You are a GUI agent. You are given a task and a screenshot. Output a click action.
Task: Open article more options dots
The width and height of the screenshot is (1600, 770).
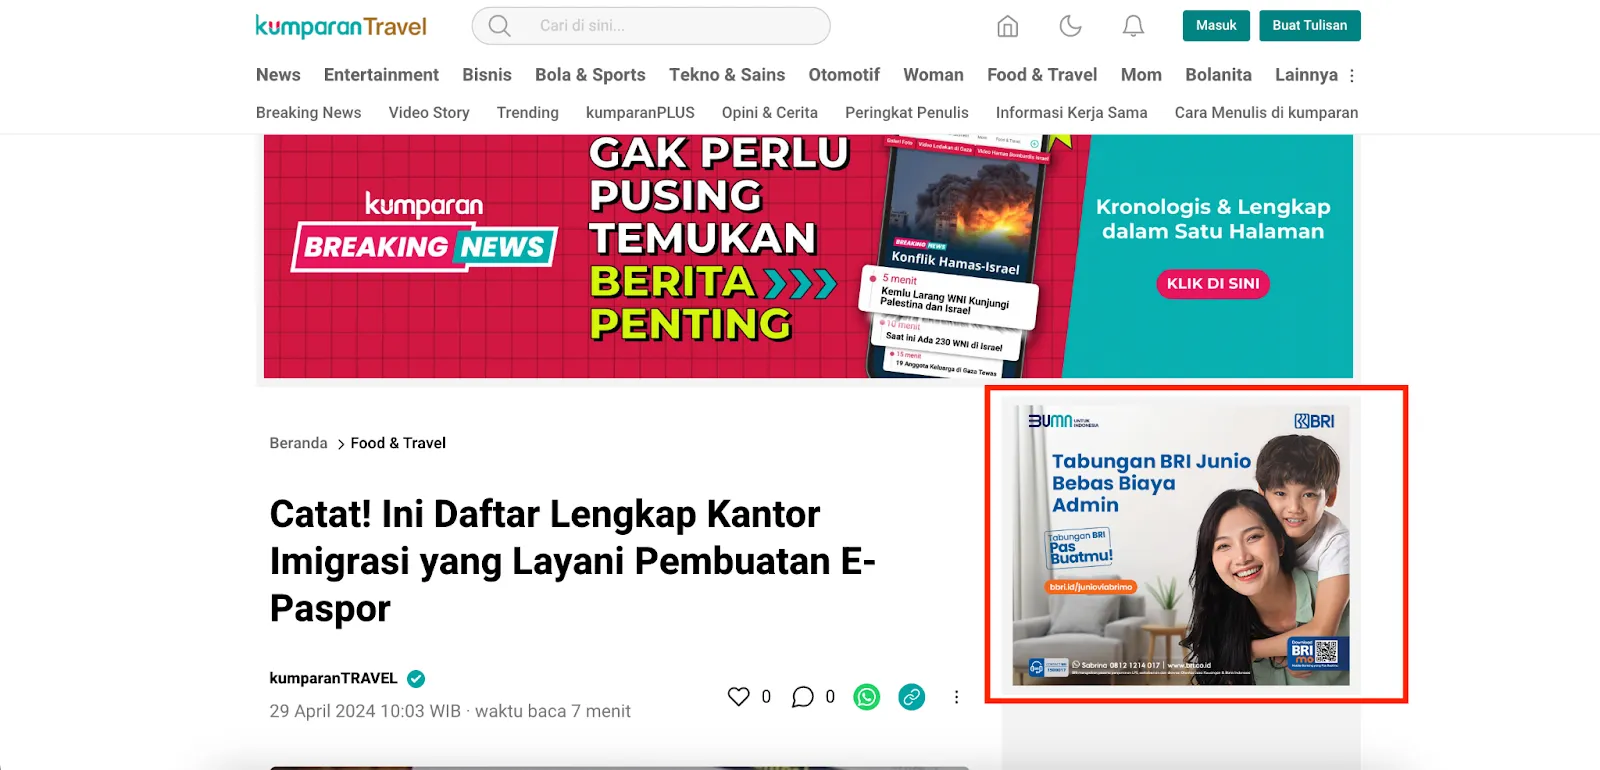pos(956,697)
